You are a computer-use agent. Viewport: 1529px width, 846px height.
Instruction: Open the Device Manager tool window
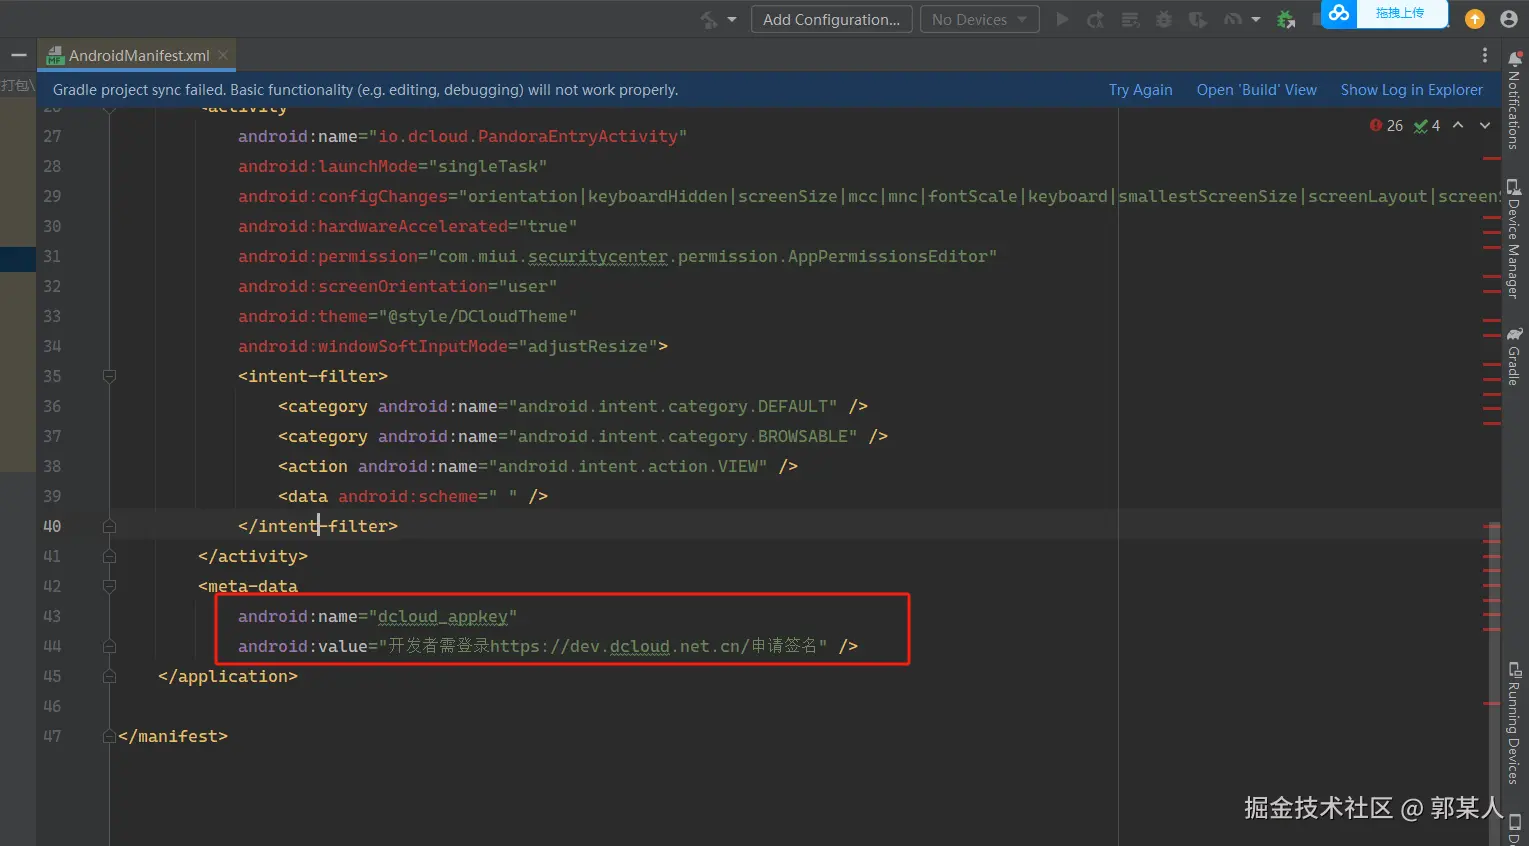1514,238
